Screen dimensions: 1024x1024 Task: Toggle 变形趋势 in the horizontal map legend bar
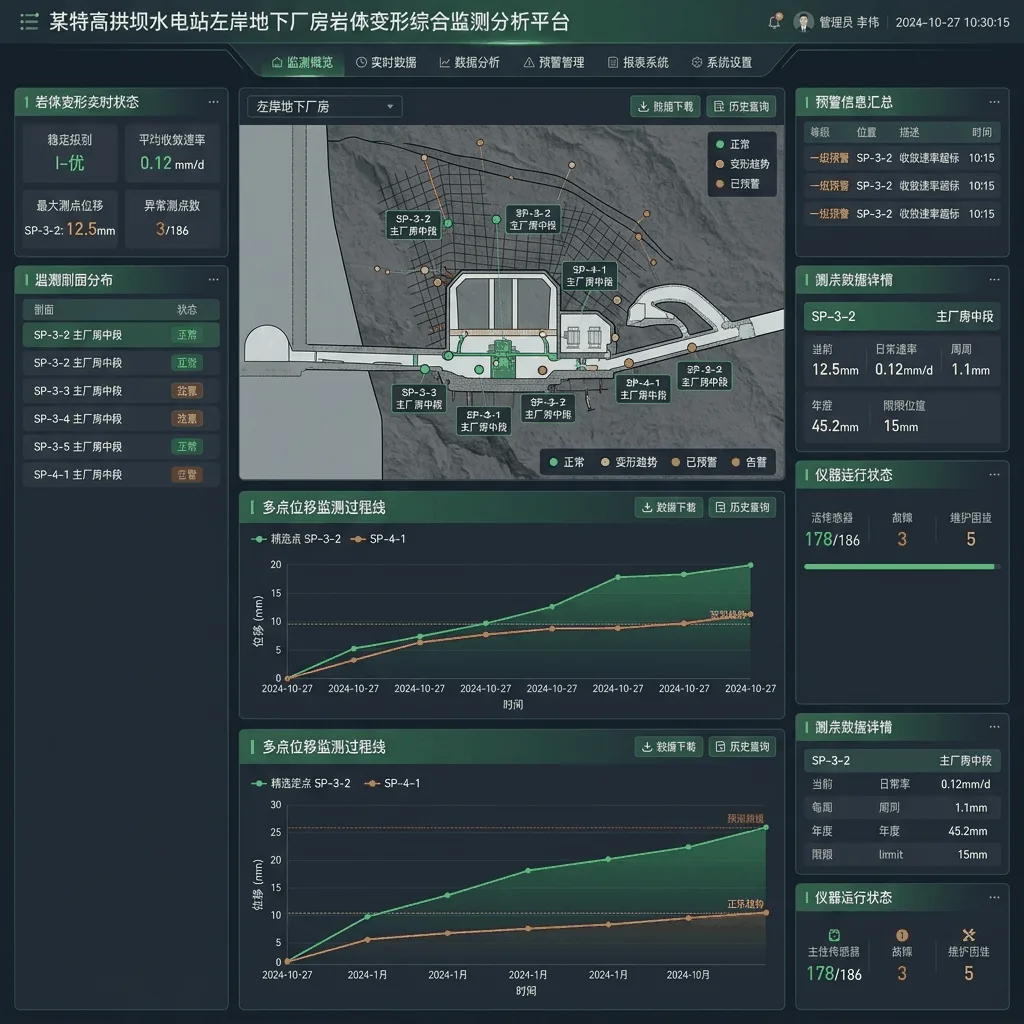click(x=629, y=462)
